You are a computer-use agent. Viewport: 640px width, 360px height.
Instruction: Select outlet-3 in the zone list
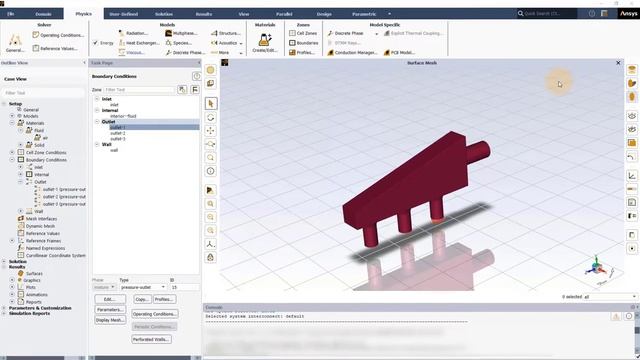[x=118, y=139]
